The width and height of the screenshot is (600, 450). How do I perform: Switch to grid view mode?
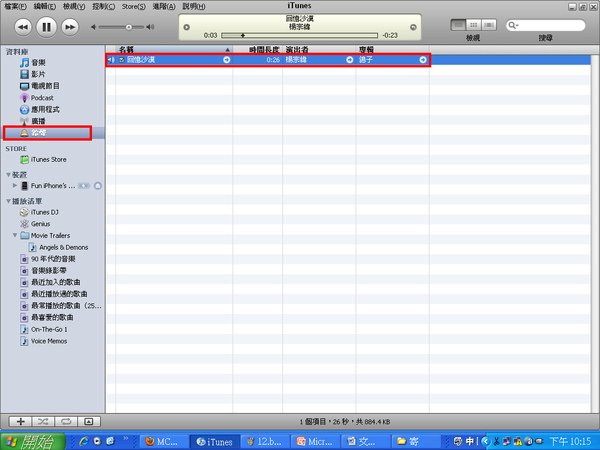coord(473,25)
